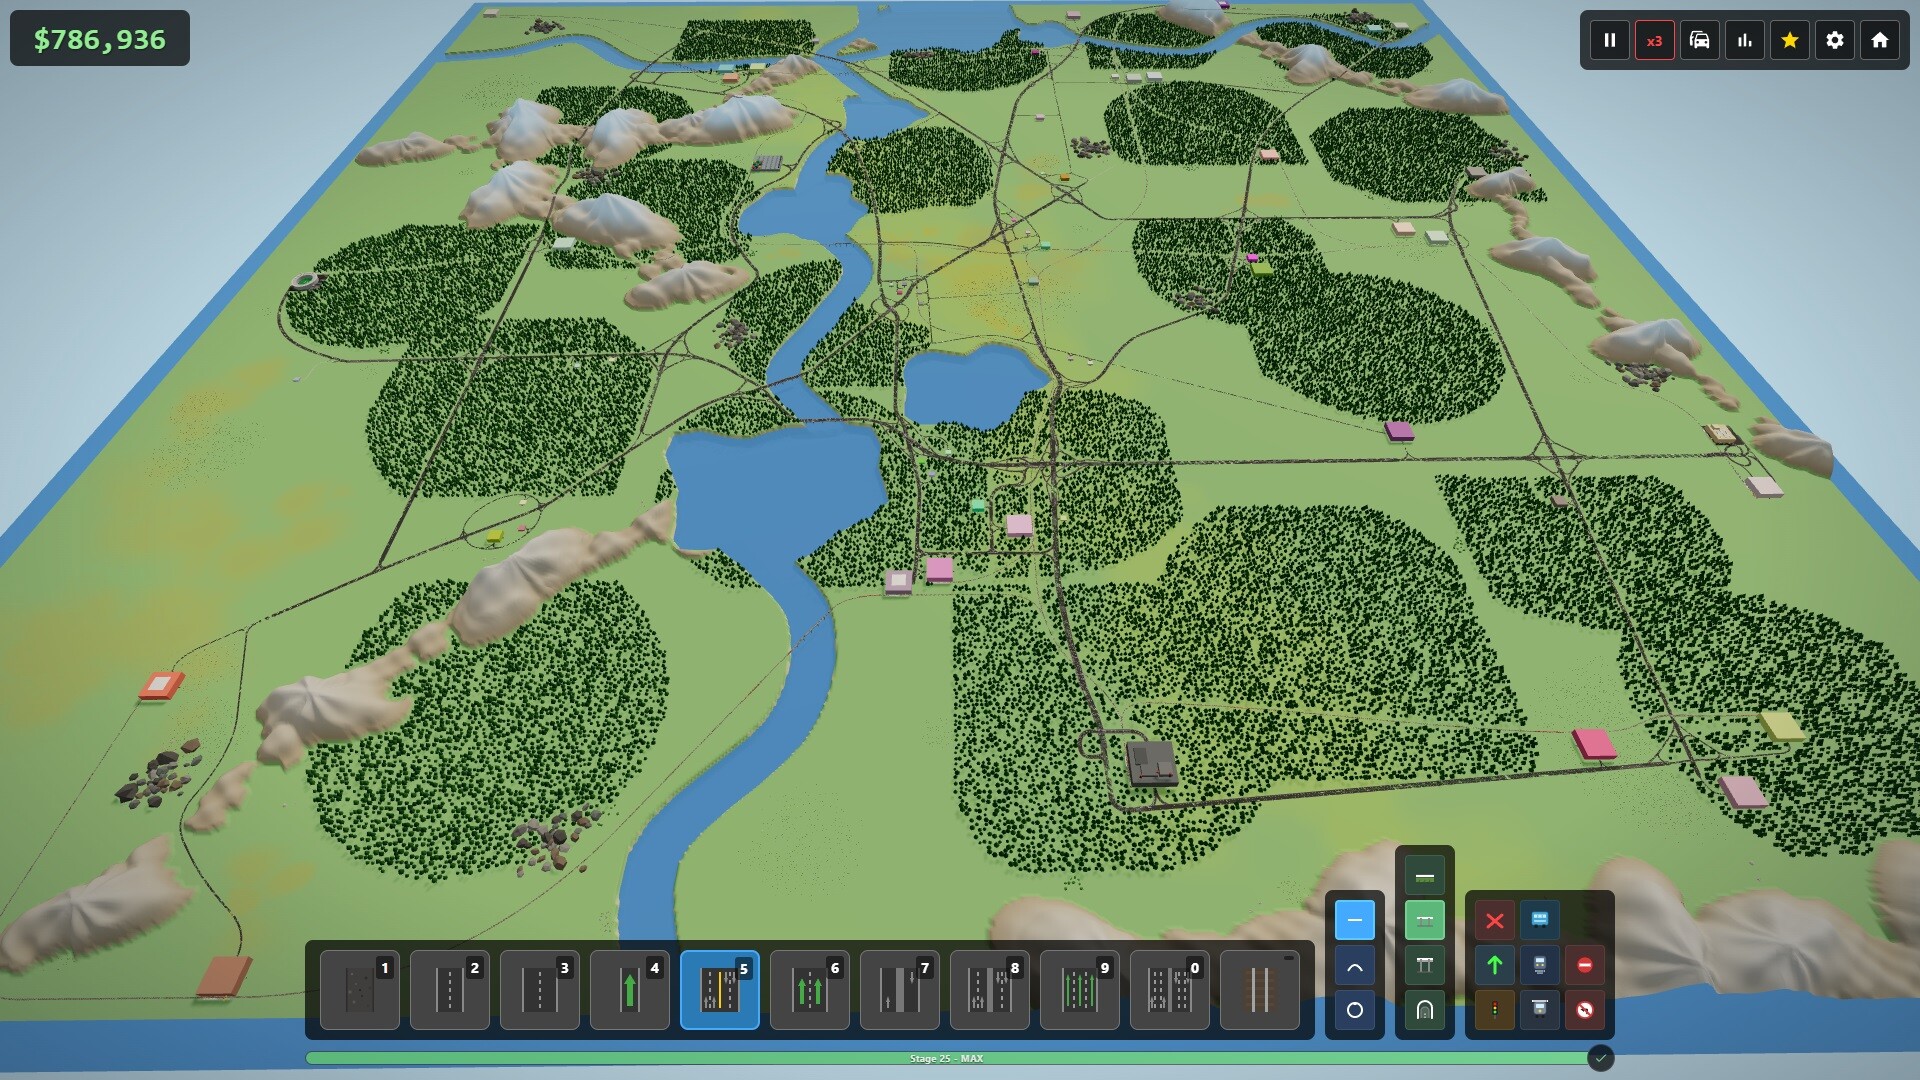
Task: Place a traffic light tool
Action: tap(1495, 1010)
